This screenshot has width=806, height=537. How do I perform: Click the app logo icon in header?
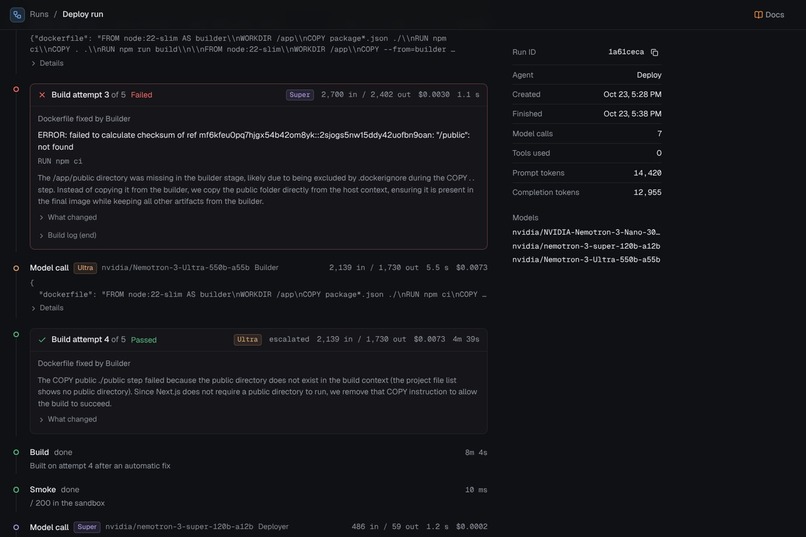(x=17, y=14)
